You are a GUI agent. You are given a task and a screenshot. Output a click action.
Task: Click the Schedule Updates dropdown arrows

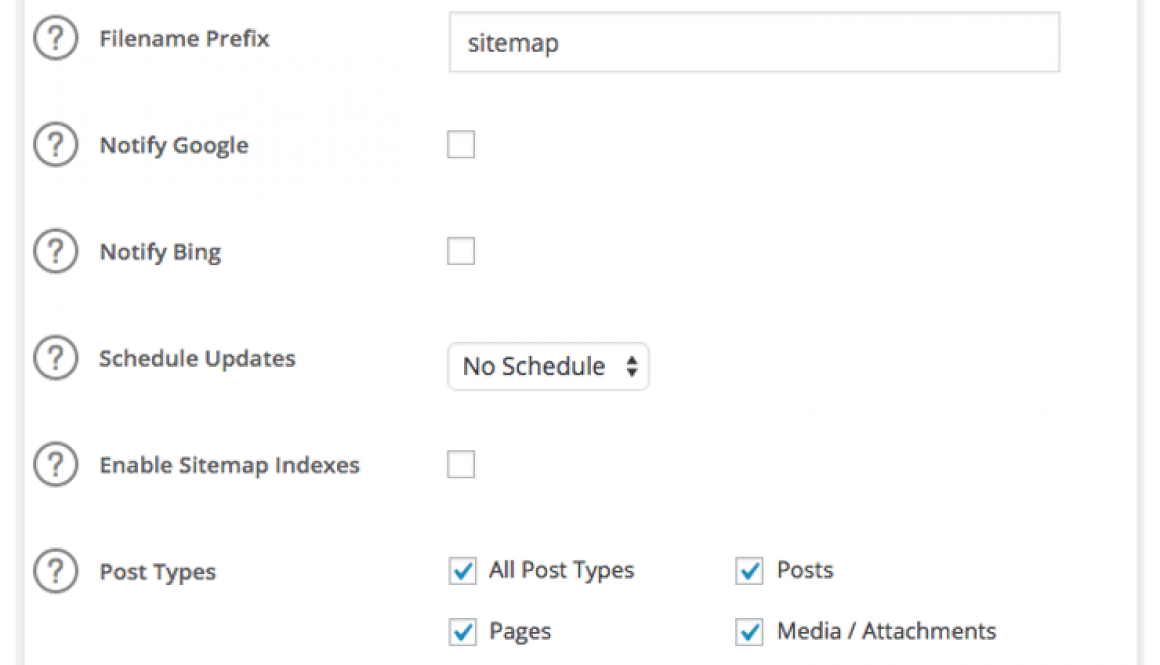(632, 367)
